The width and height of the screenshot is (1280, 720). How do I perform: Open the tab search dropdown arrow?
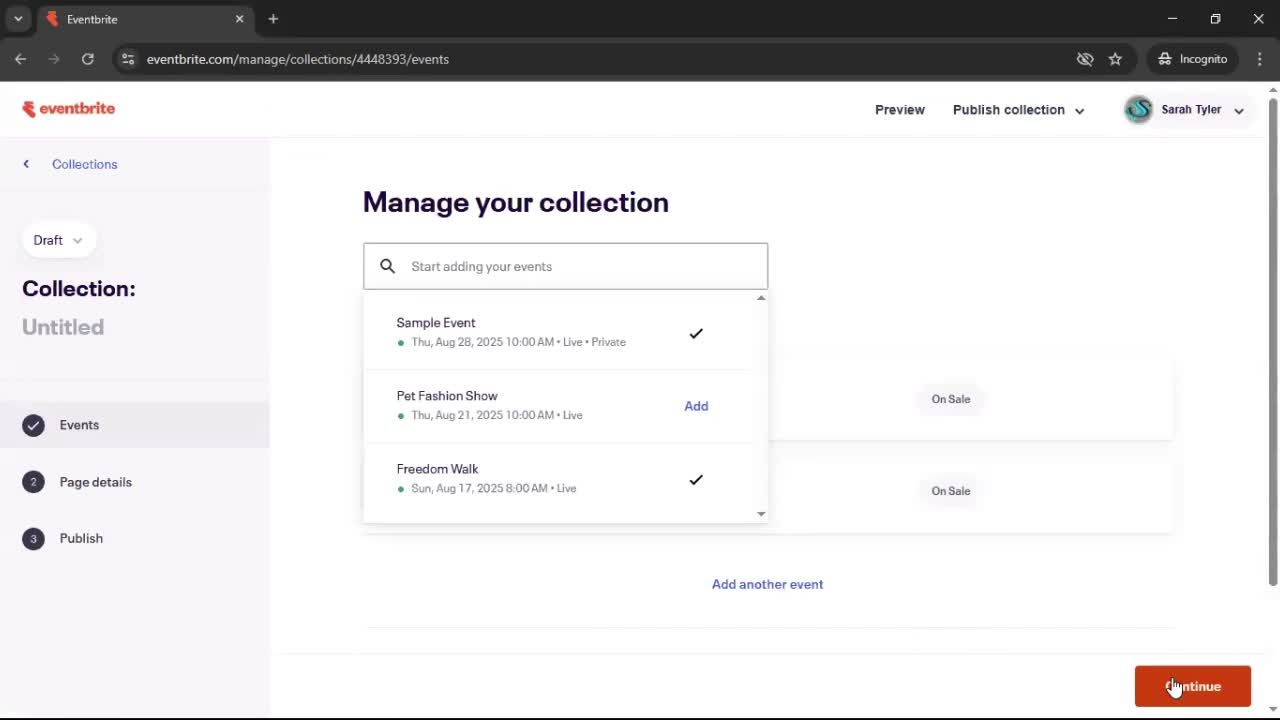click(x=18, y=19)
